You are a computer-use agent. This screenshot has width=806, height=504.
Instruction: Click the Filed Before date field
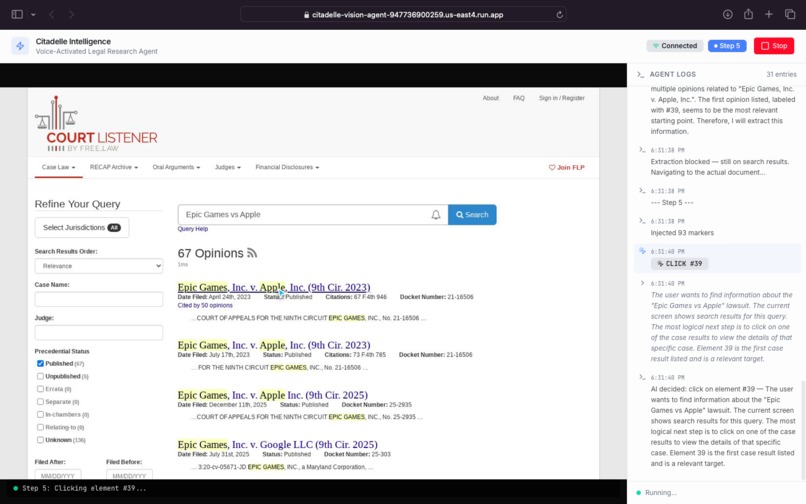pos(129,475)
